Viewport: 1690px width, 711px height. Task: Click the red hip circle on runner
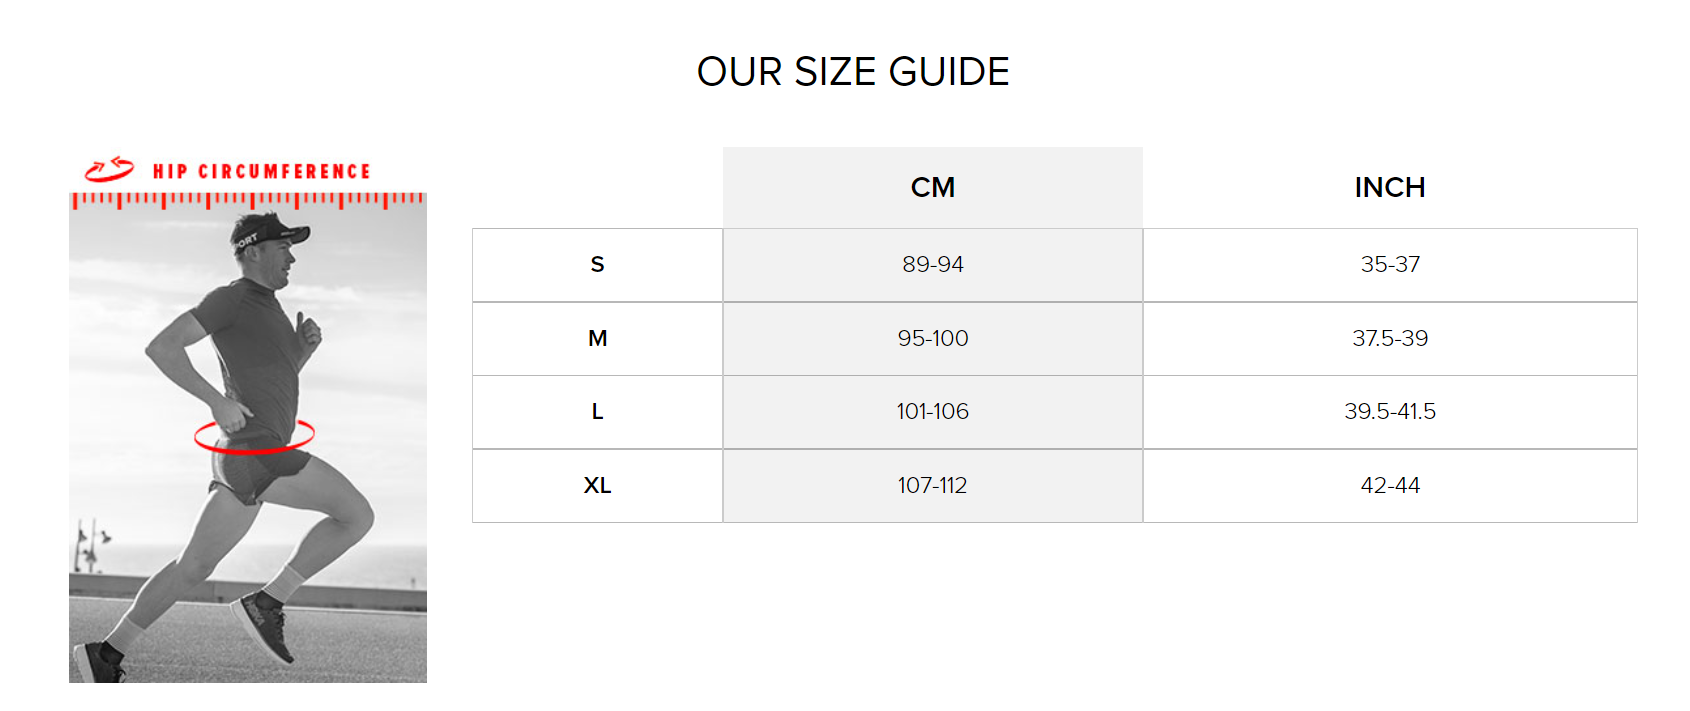254,435
